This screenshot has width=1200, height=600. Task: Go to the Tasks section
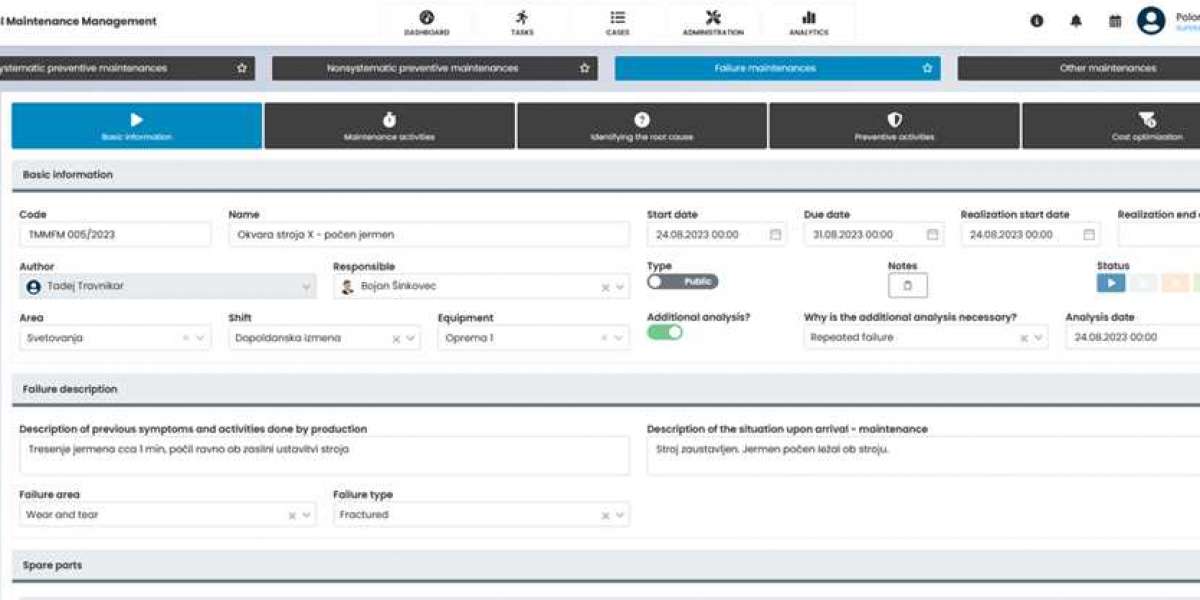pyautogui.click(x=522, y=22)
